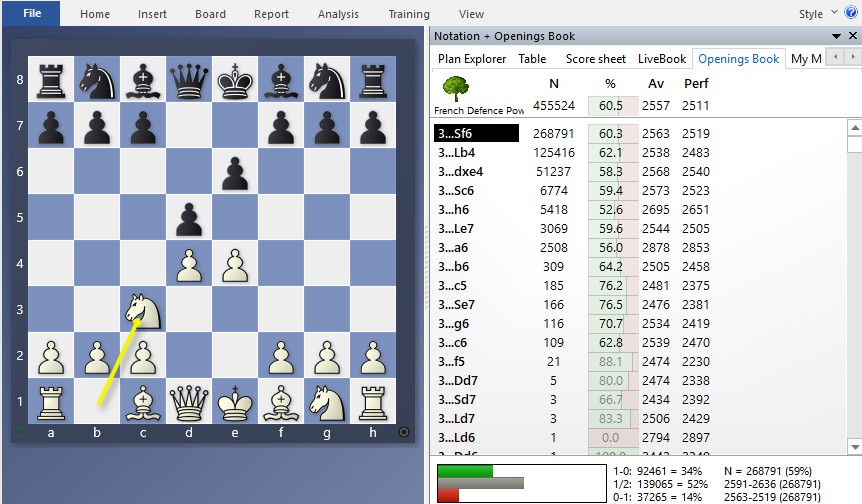Viewport: 862px width, 504px height.
Task: Select the black queen on d8
Action: [x=188, y=78]
